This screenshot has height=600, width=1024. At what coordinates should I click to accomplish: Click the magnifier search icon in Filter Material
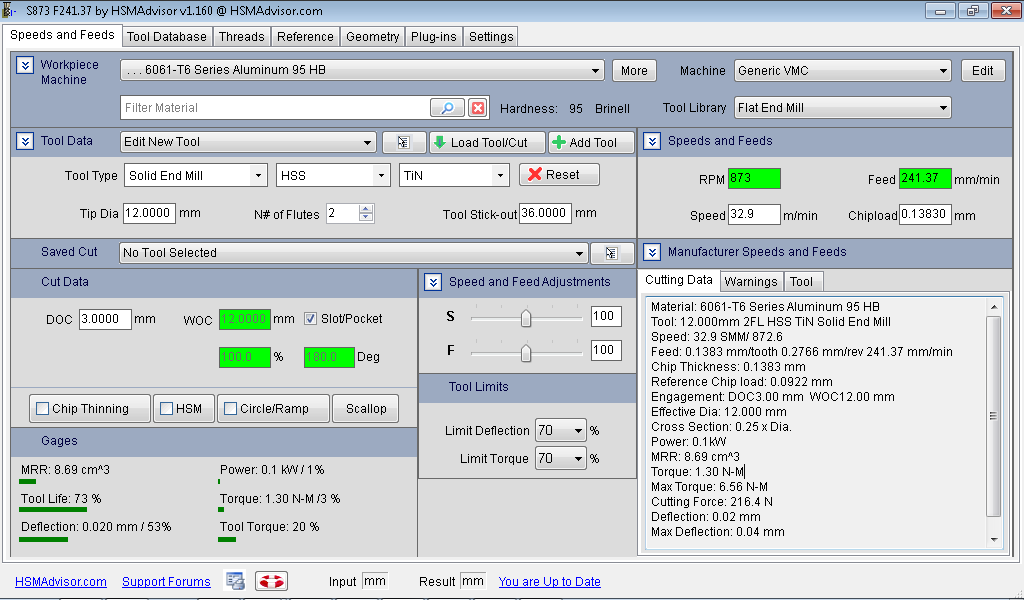pyautogui.click(x=447, y=108)
